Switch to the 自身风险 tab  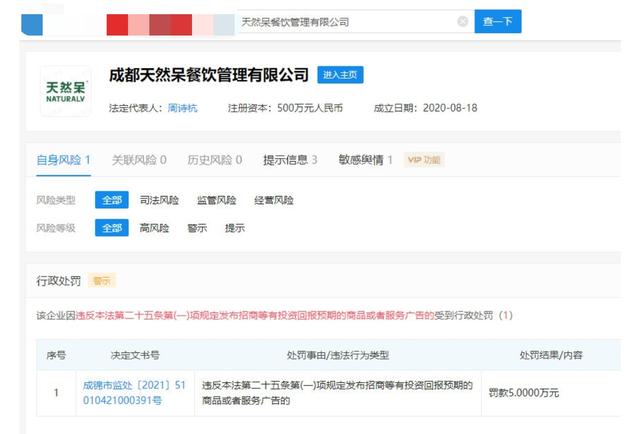tap(63, 160)
